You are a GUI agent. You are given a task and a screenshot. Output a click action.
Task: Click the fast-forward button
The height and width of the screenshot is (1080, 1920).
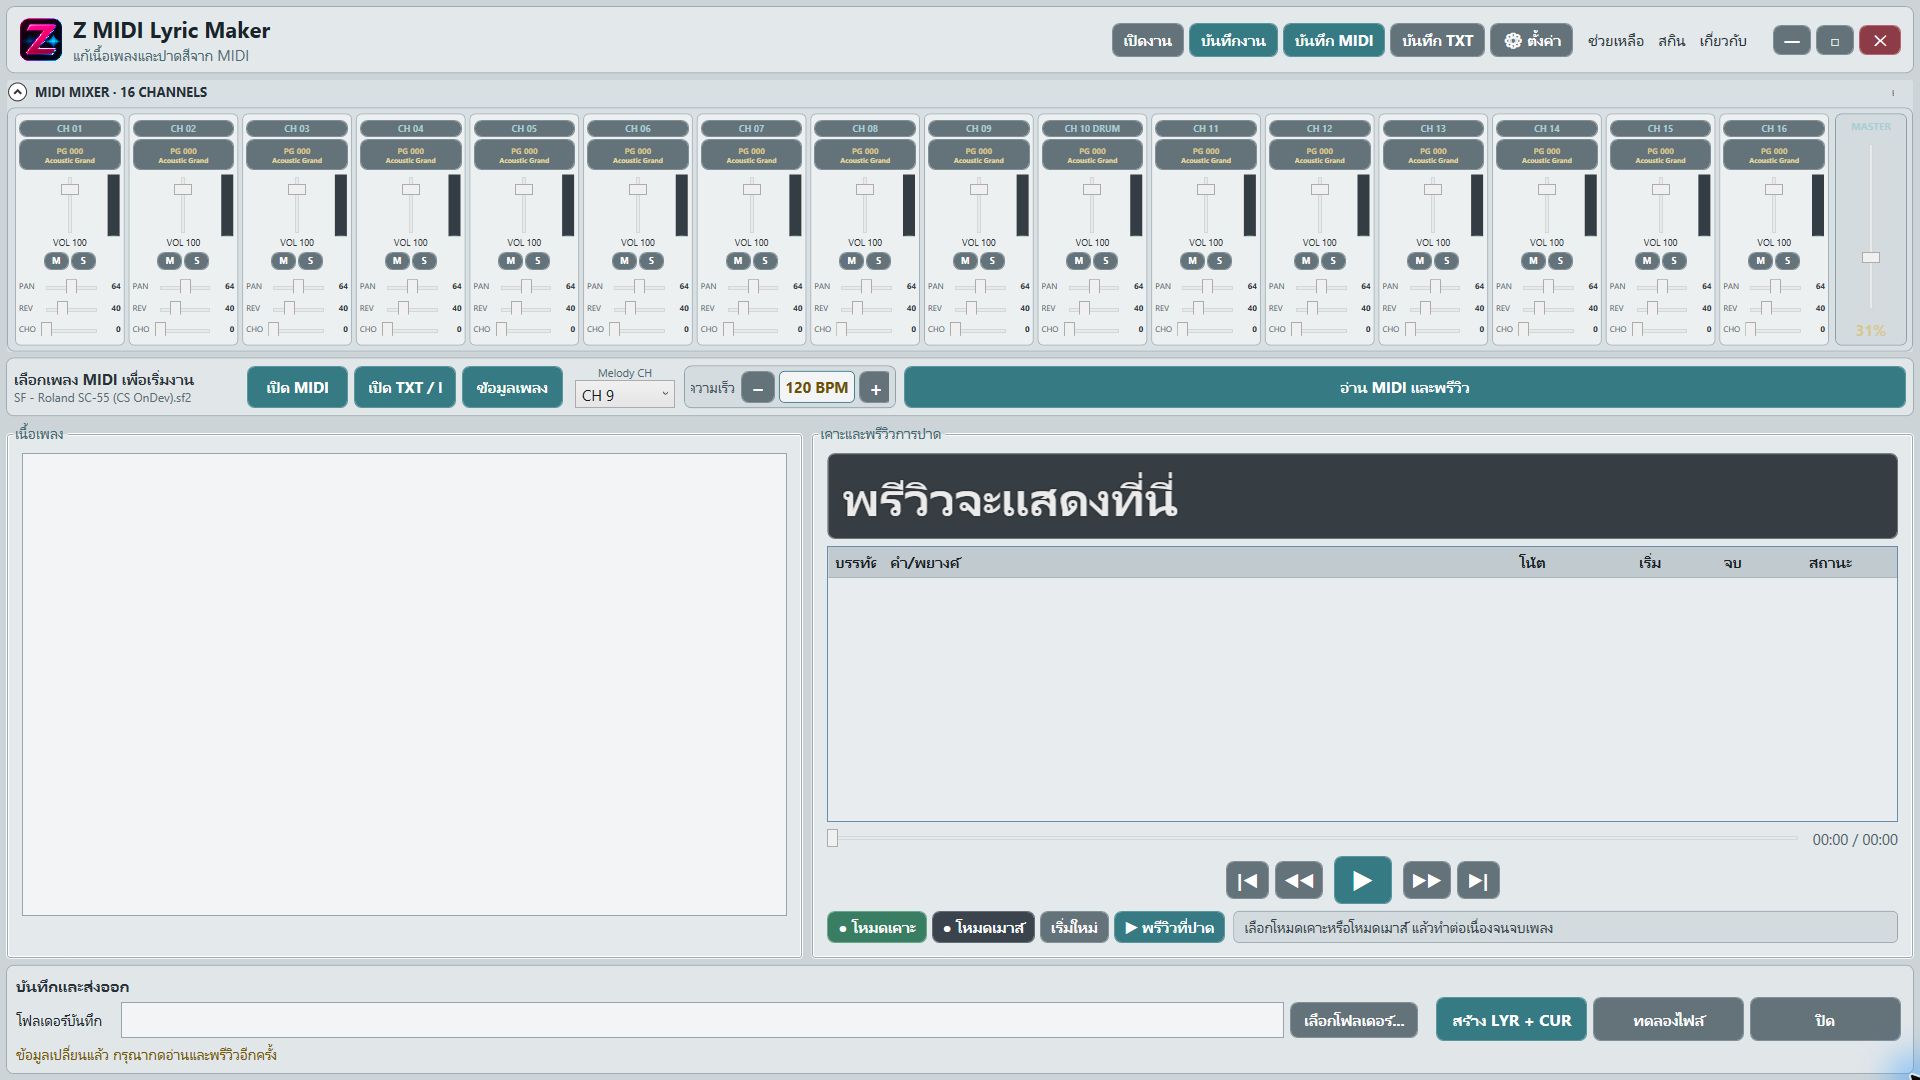[1426, 881]
